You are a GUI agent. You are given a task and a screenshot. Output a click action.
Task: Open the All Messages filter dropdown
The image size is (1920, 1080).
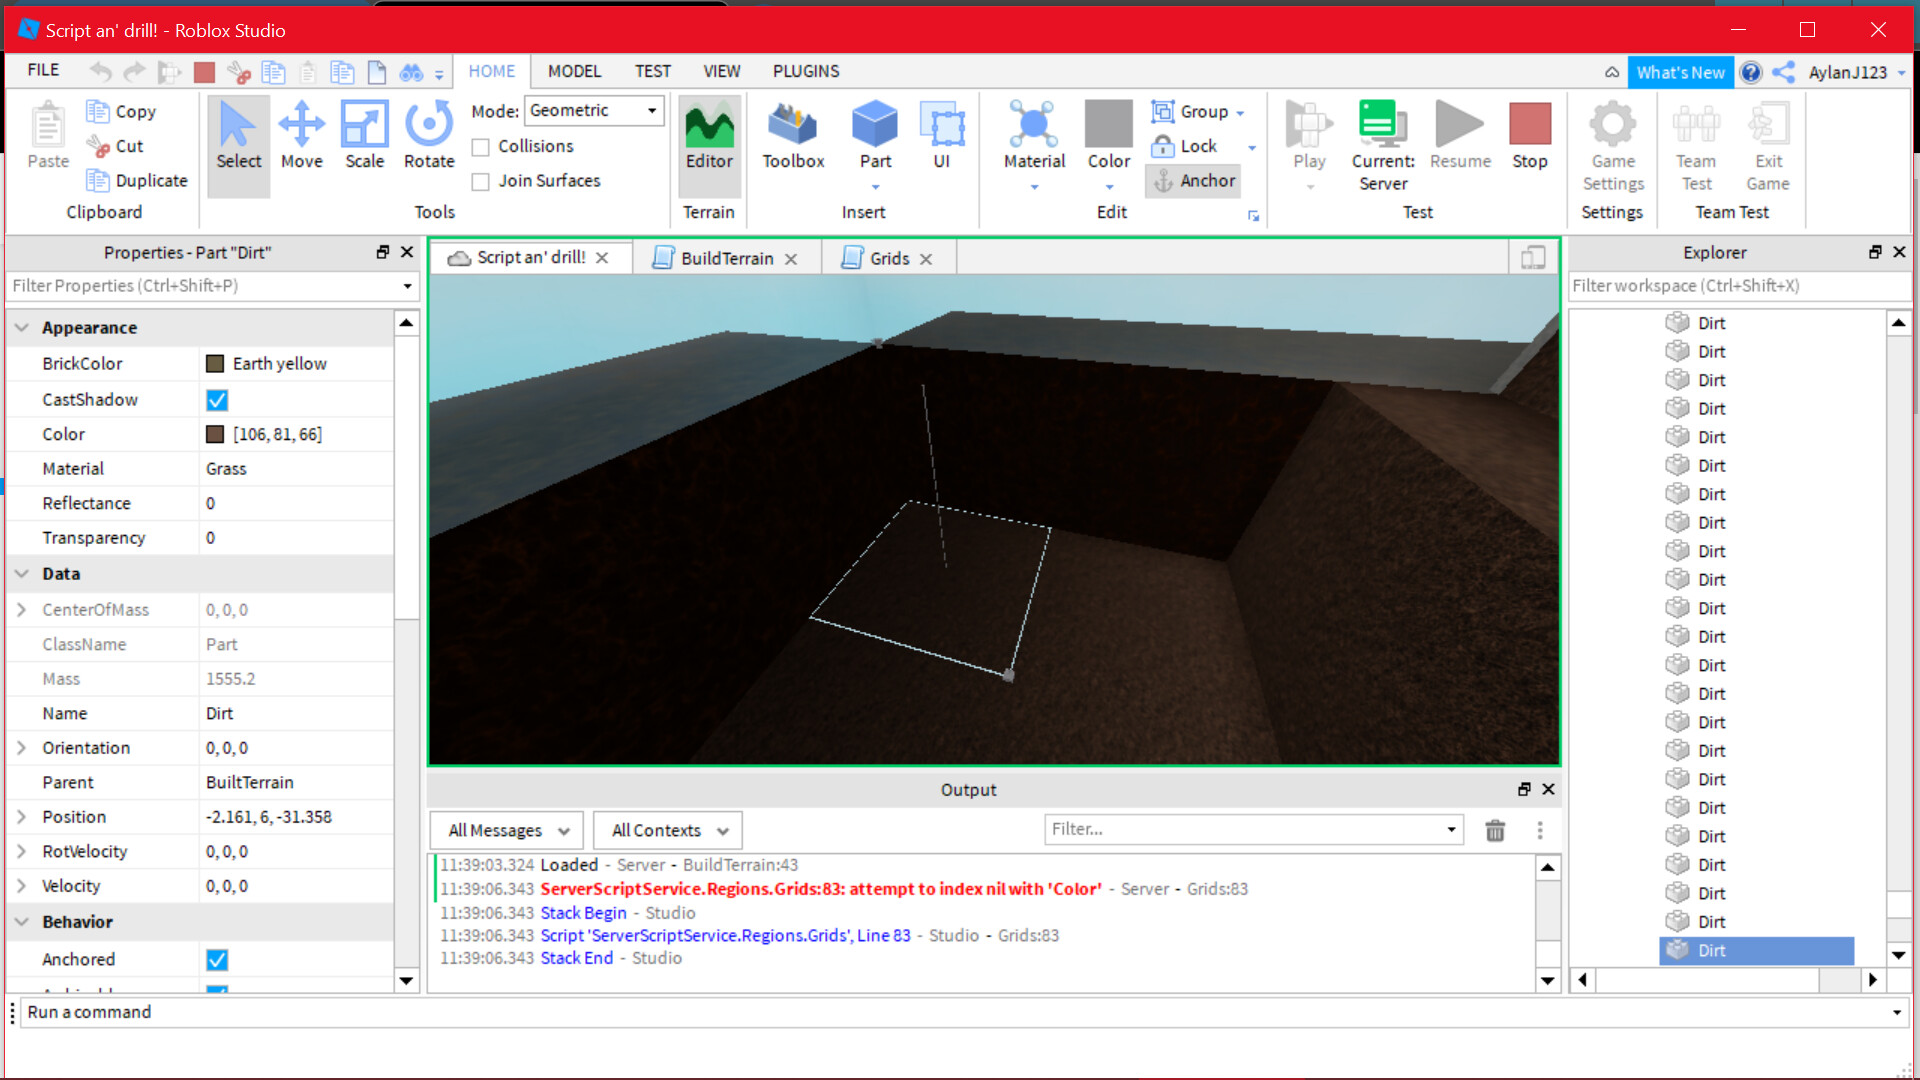click(506, 830)
